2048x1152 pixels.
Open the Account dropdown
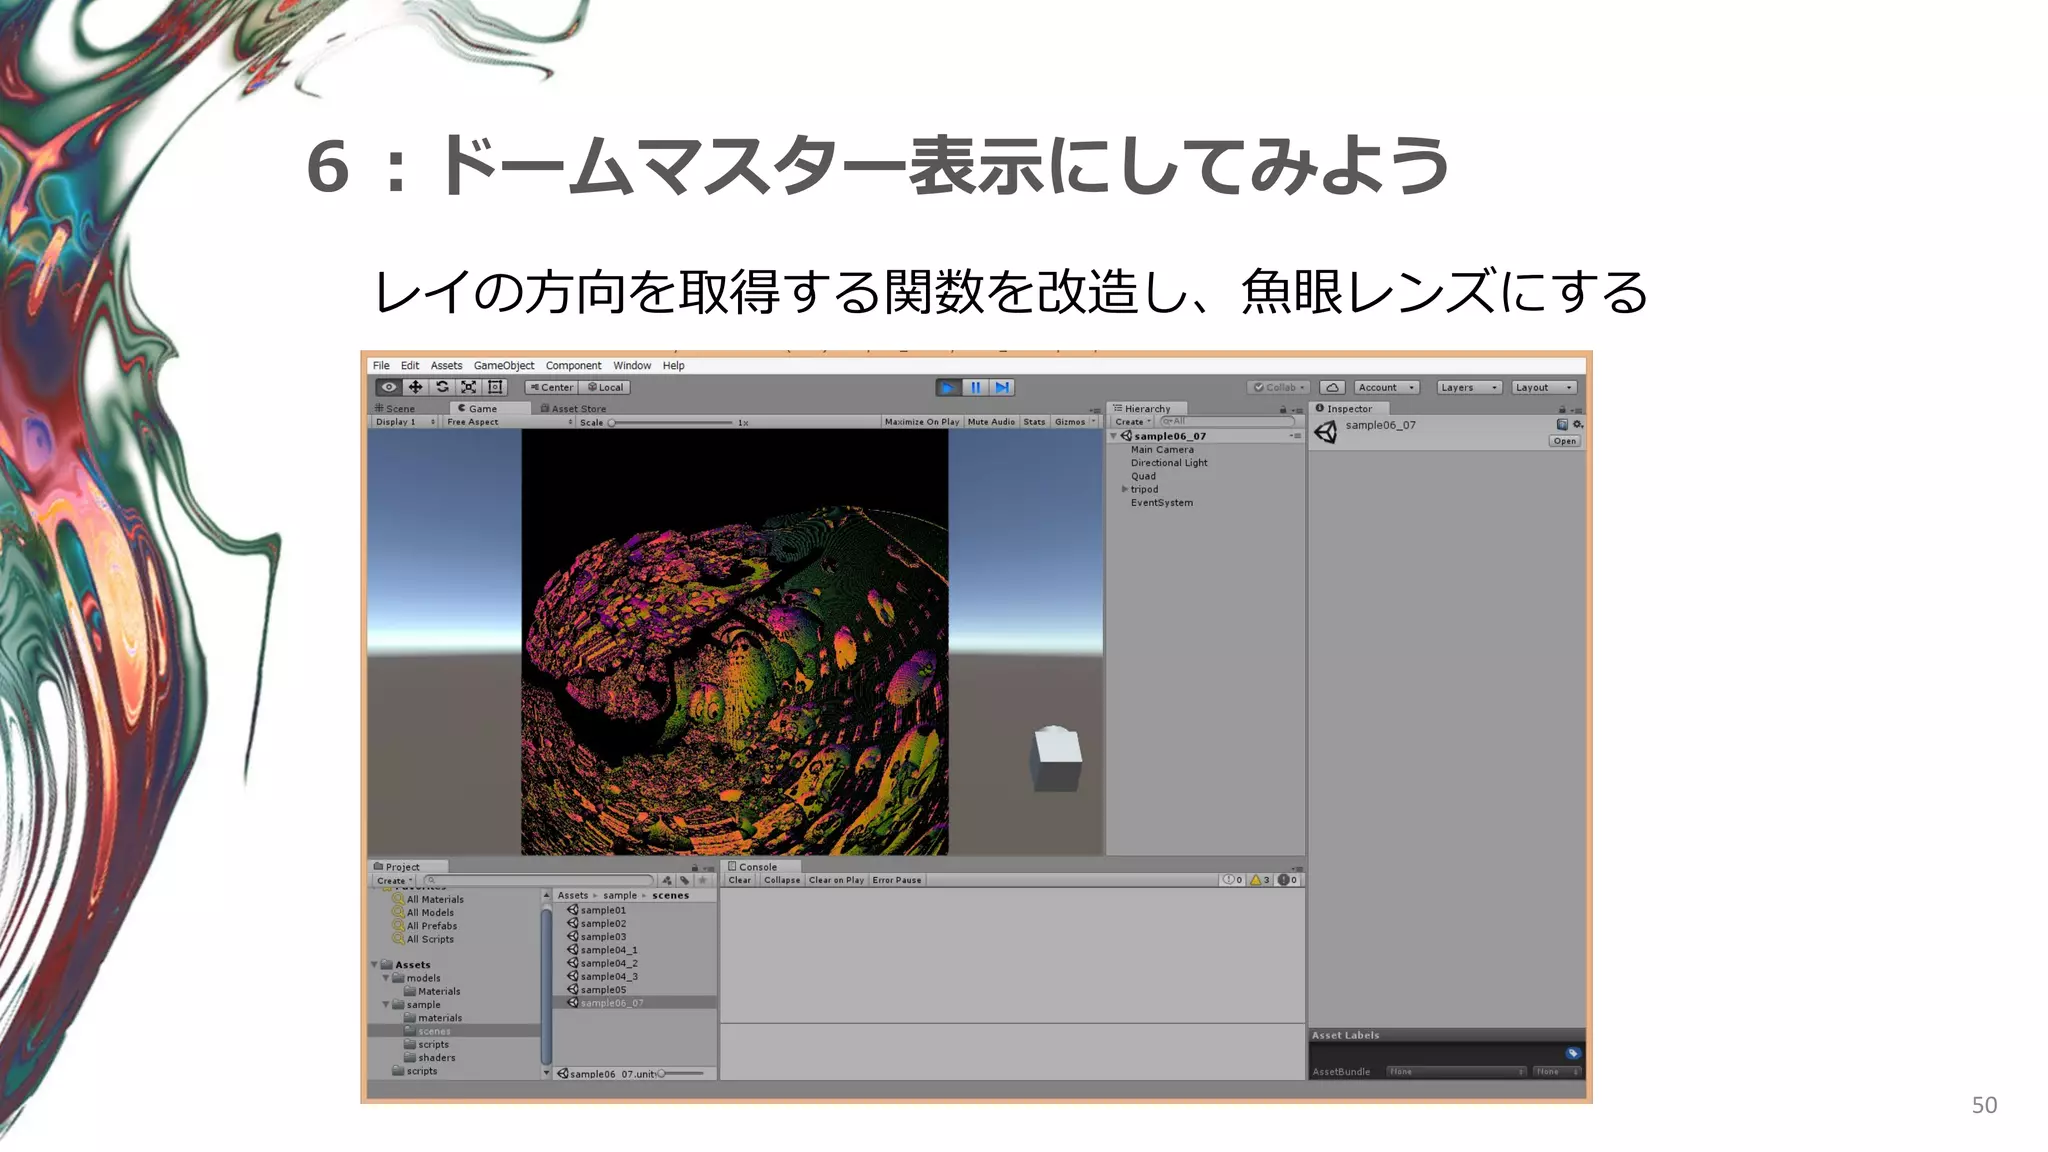click(1387, 387)
